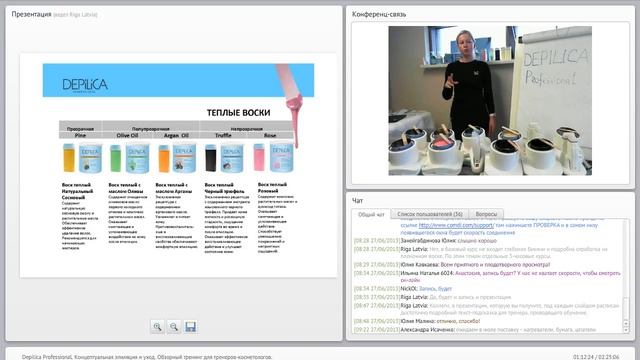Click the DEPILICA logo on the slide
The height and width of the screenshot is (360, 640).
click(85, 85)
